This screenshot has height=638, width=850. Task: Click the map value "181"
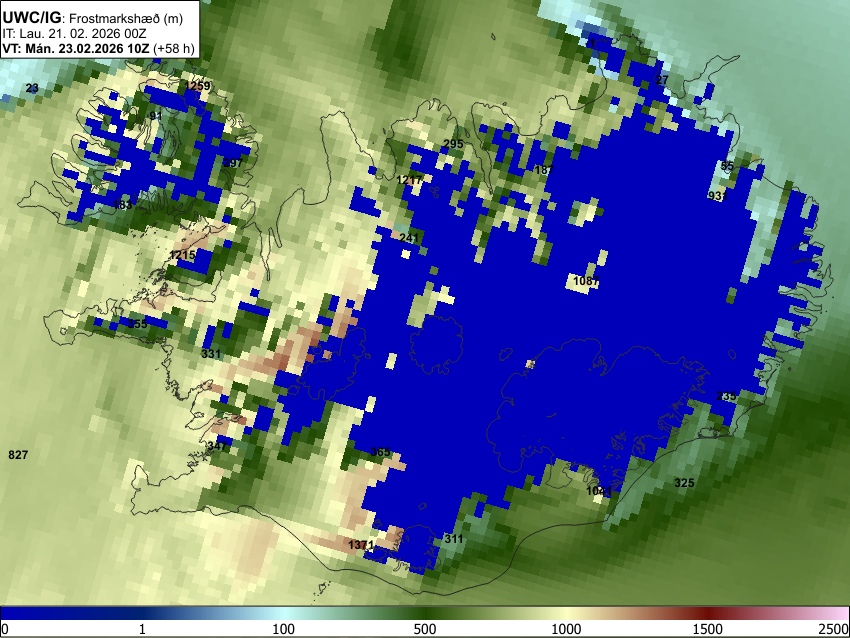544,170
